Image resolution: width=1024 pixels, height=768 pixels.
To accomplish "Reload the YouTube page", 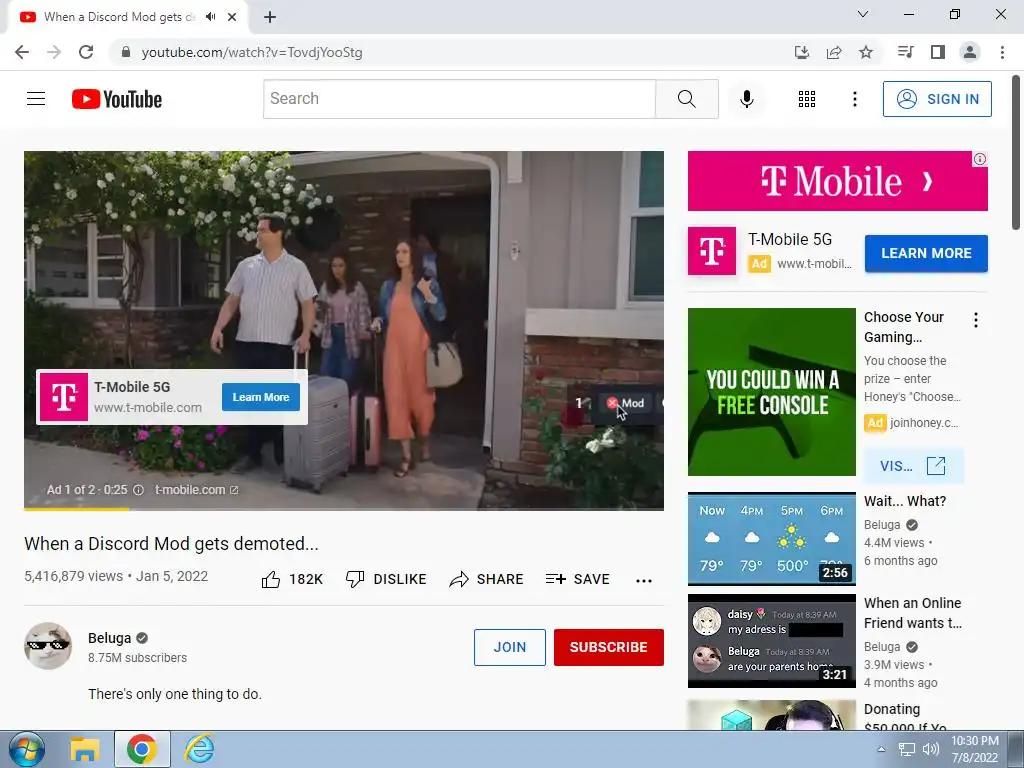I will [86, 52].
